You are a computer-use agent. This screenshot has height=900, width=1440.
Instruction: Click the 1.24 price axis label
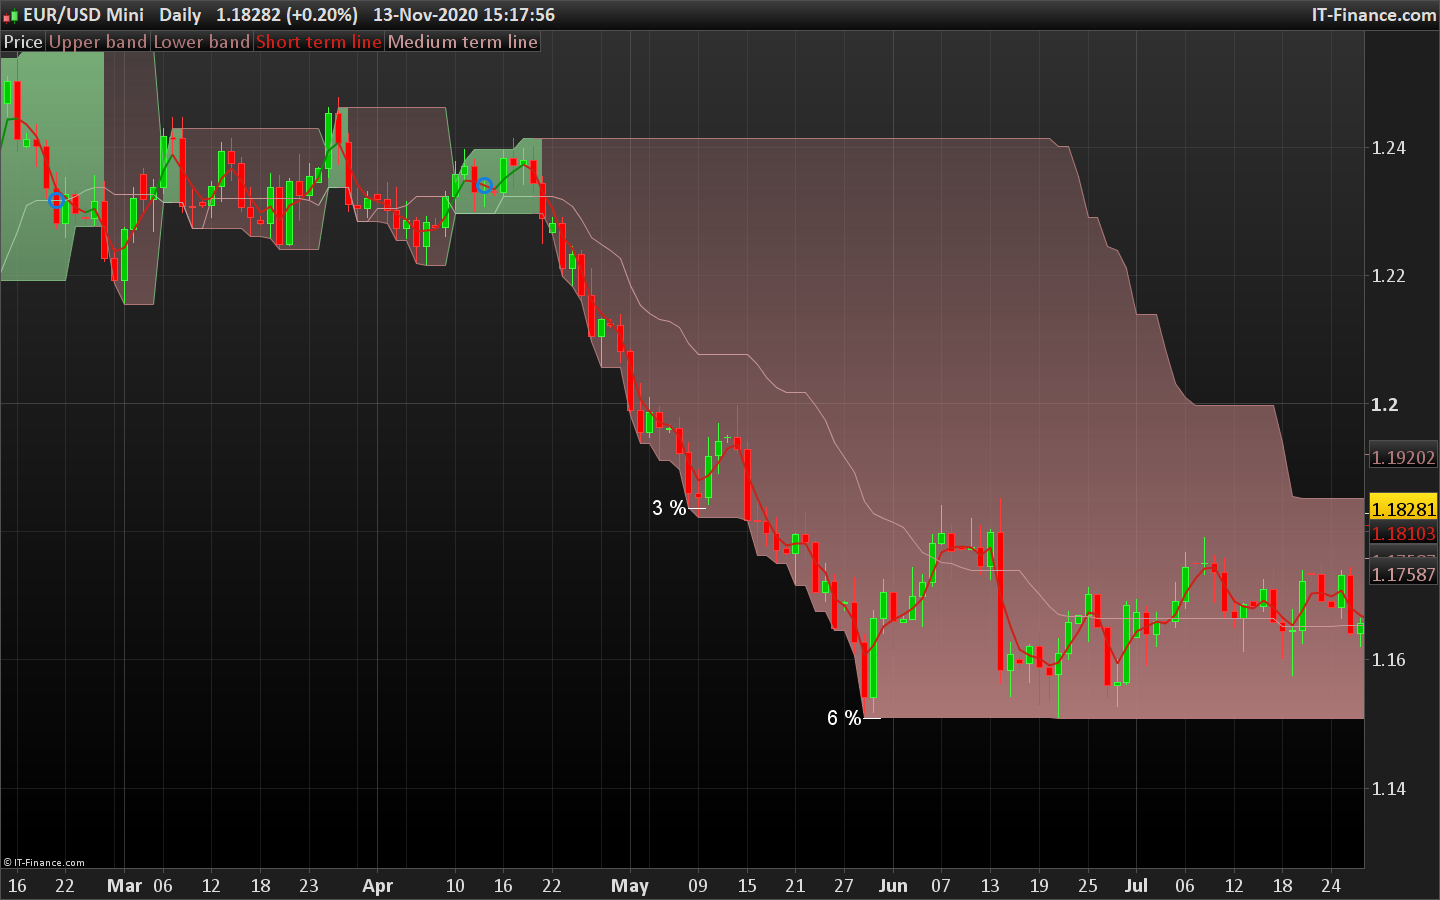[1388, 148]
